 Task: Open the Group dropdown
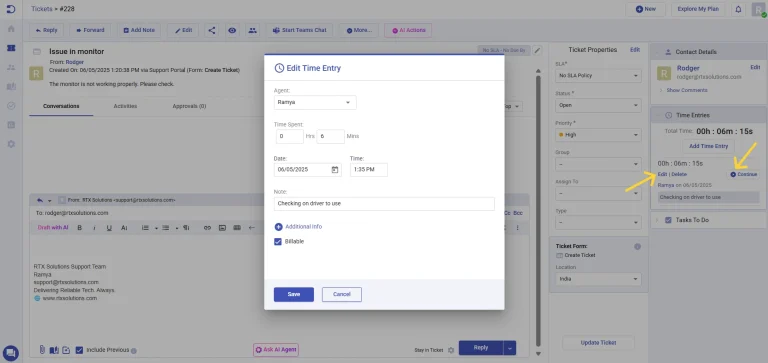click(598, 164)
